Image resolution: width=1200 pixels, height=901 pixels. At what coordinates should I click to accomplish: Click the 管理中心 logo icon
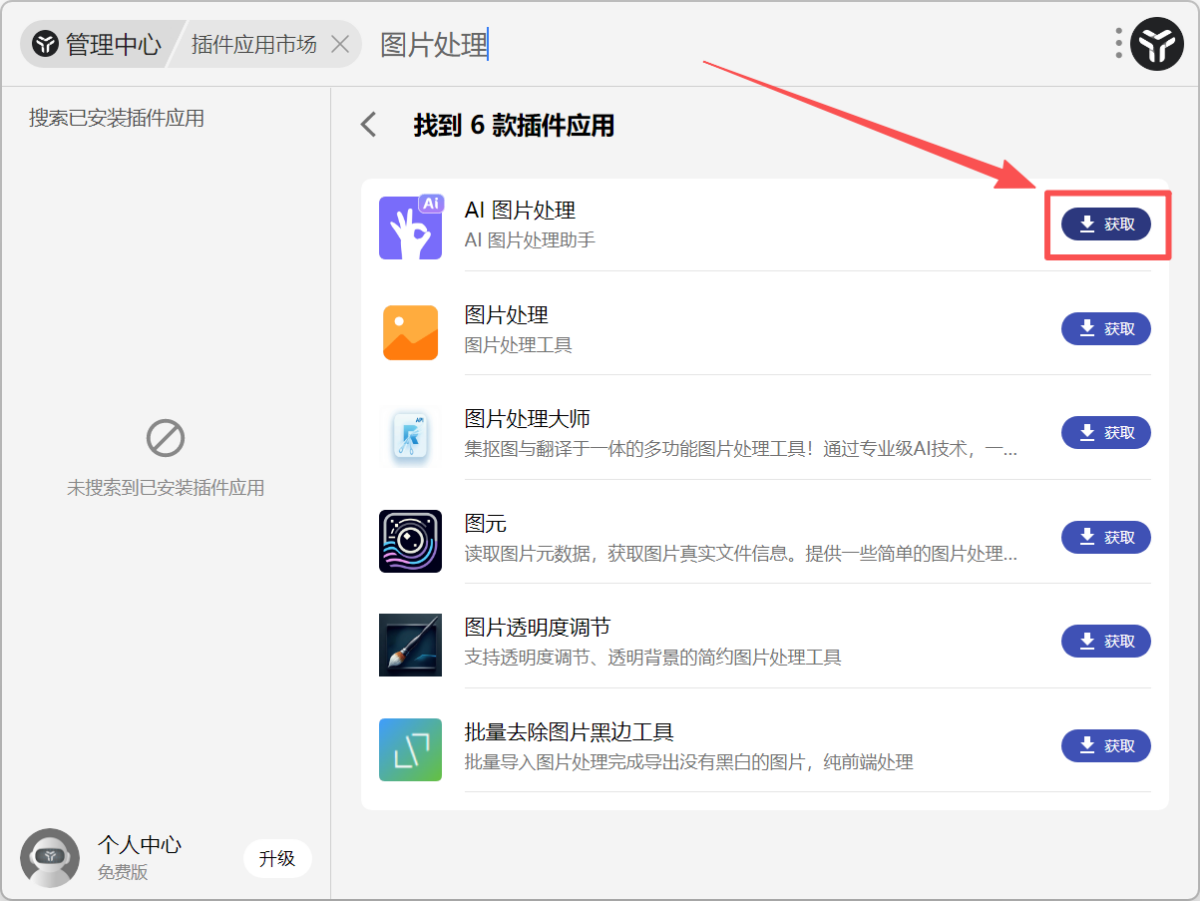(44, 43)
